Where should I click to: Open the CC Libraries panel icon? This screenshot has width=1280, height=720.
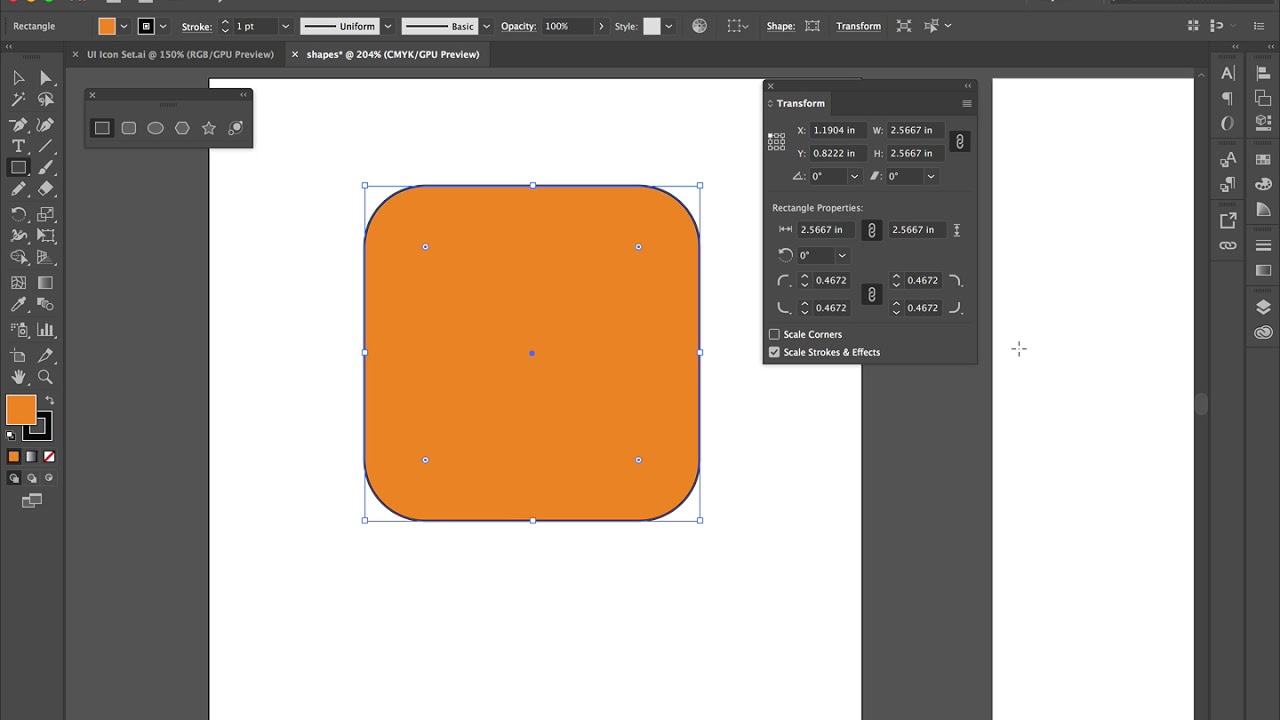[x=1262, y=333]
